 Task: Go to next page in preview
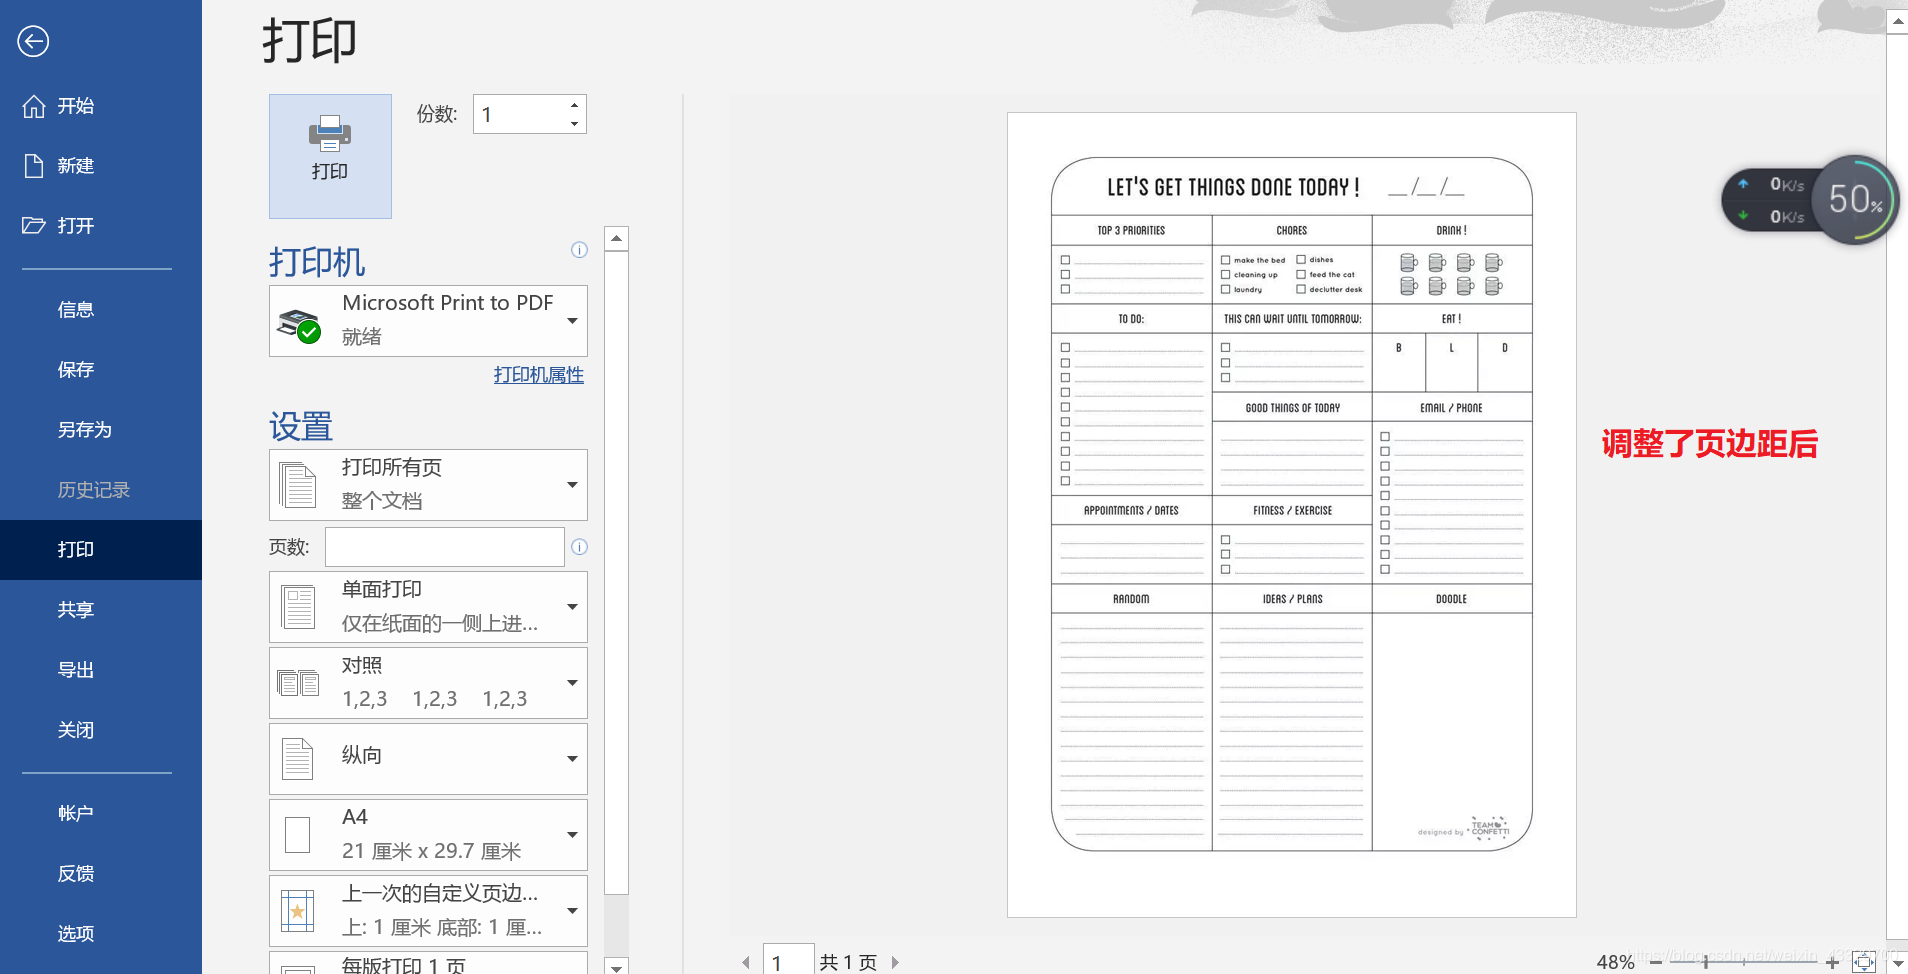[895, 962]
